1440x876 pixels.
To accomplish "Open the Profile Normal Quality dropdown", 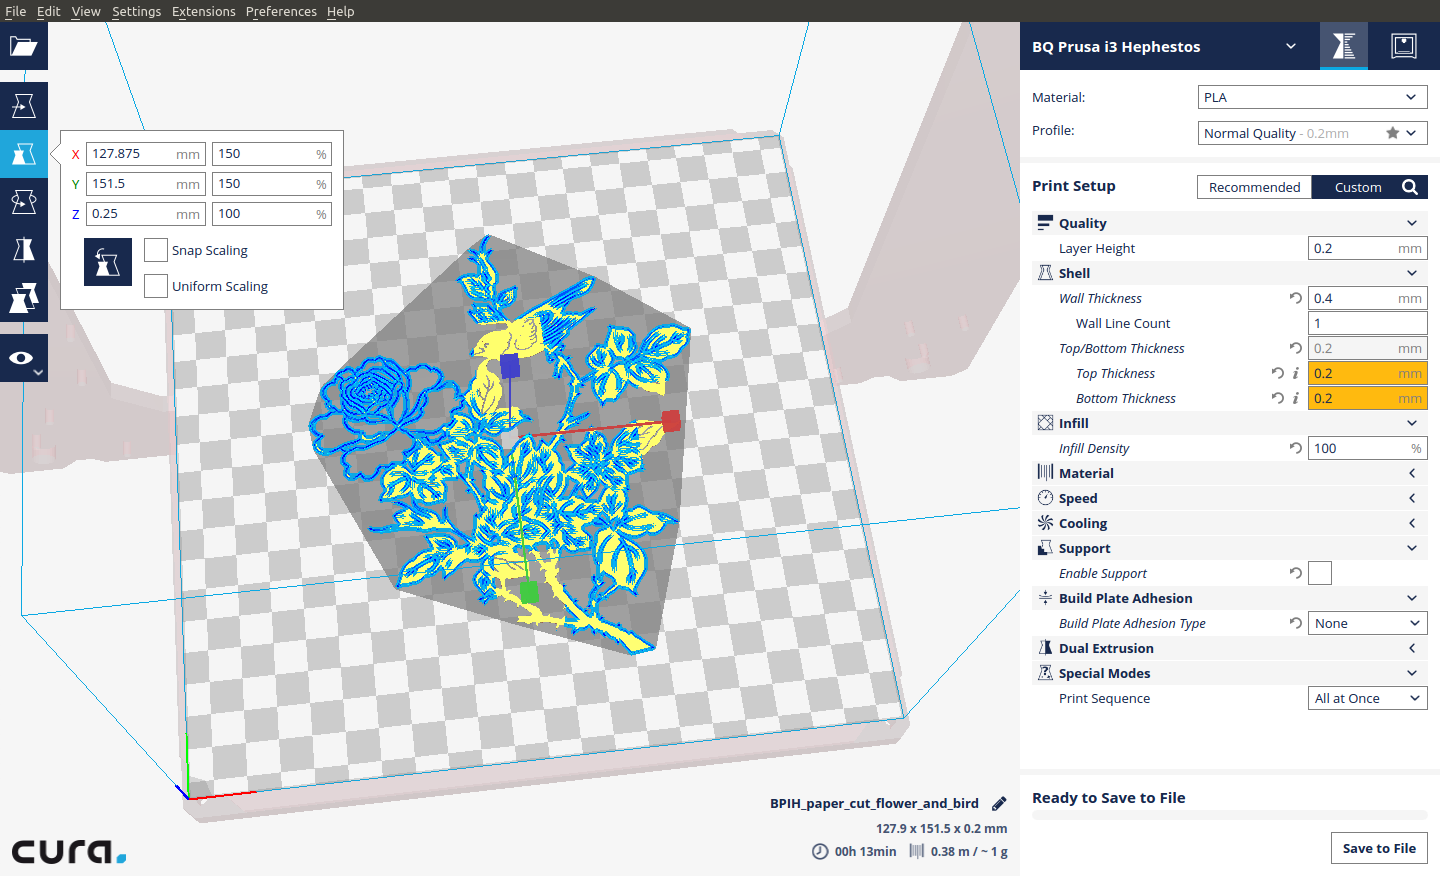I will [1312, 133].
